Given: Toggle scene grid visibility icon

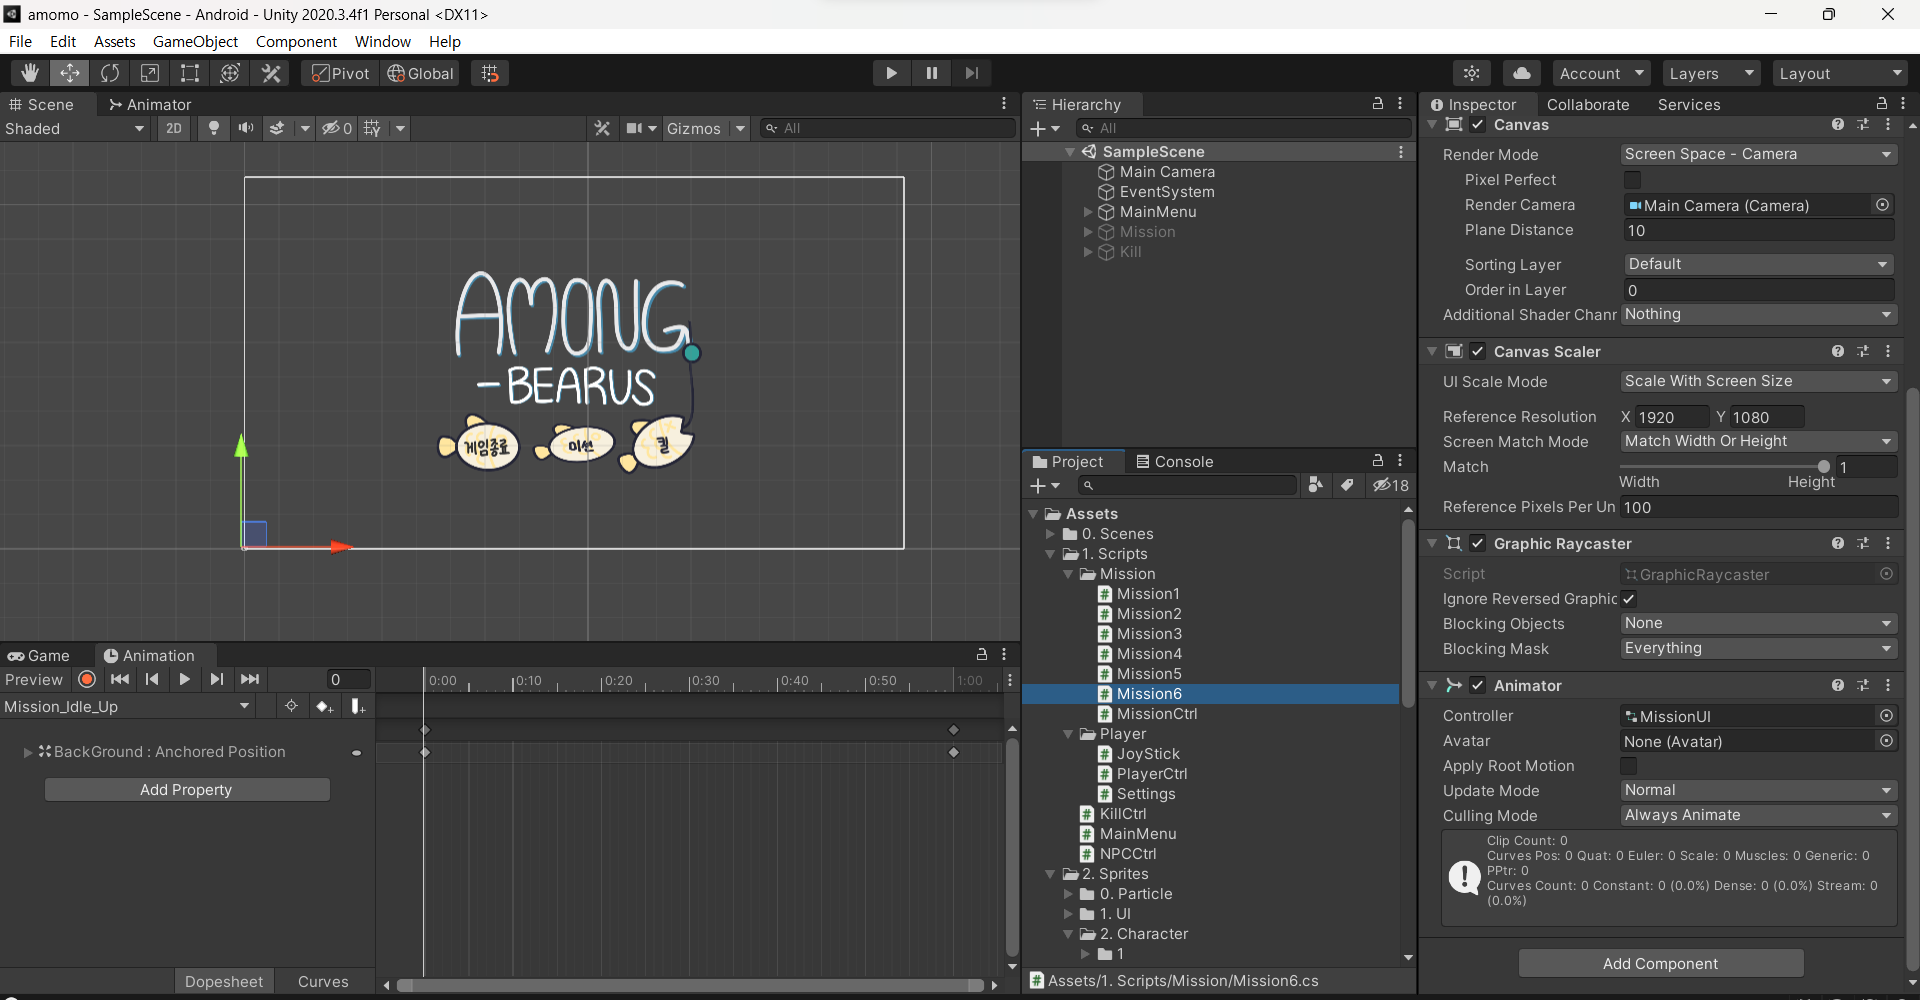Looking at the screenshot, I should [x=372, y=128].
